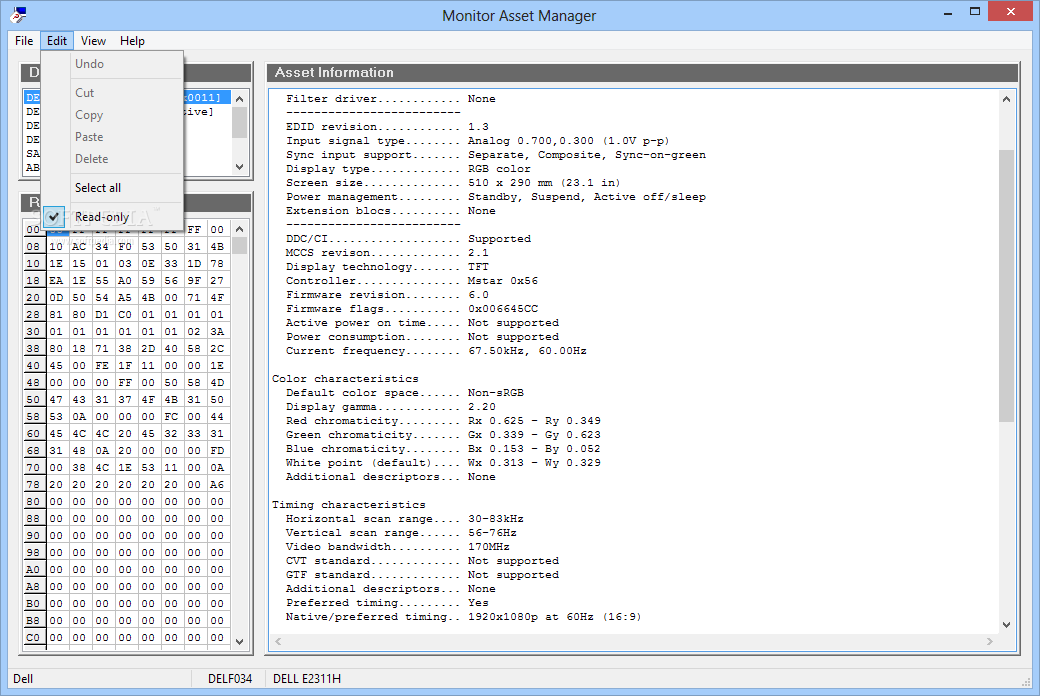
Task: Click hex row header 08
Action: [33, 246]
